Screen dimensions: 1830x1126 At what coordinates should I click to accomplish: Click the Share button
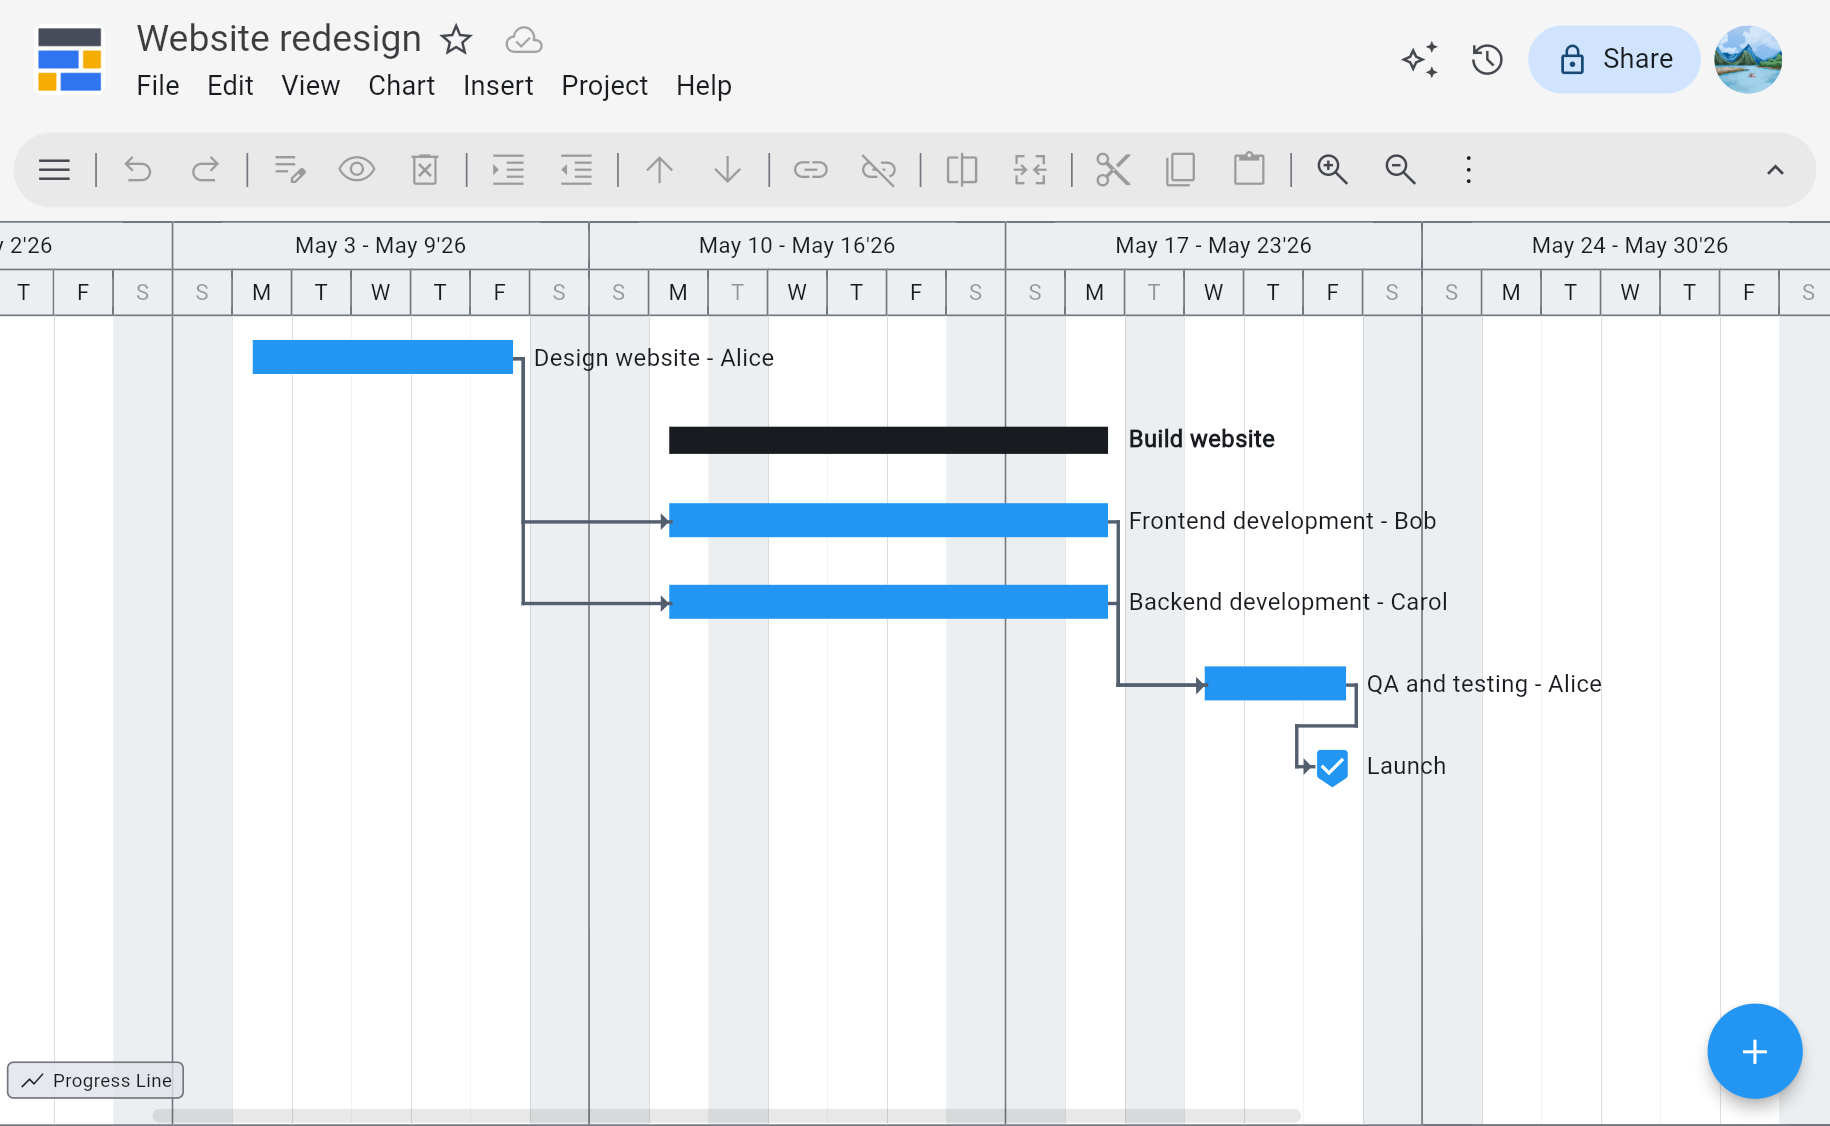(x=1613, y=59)
